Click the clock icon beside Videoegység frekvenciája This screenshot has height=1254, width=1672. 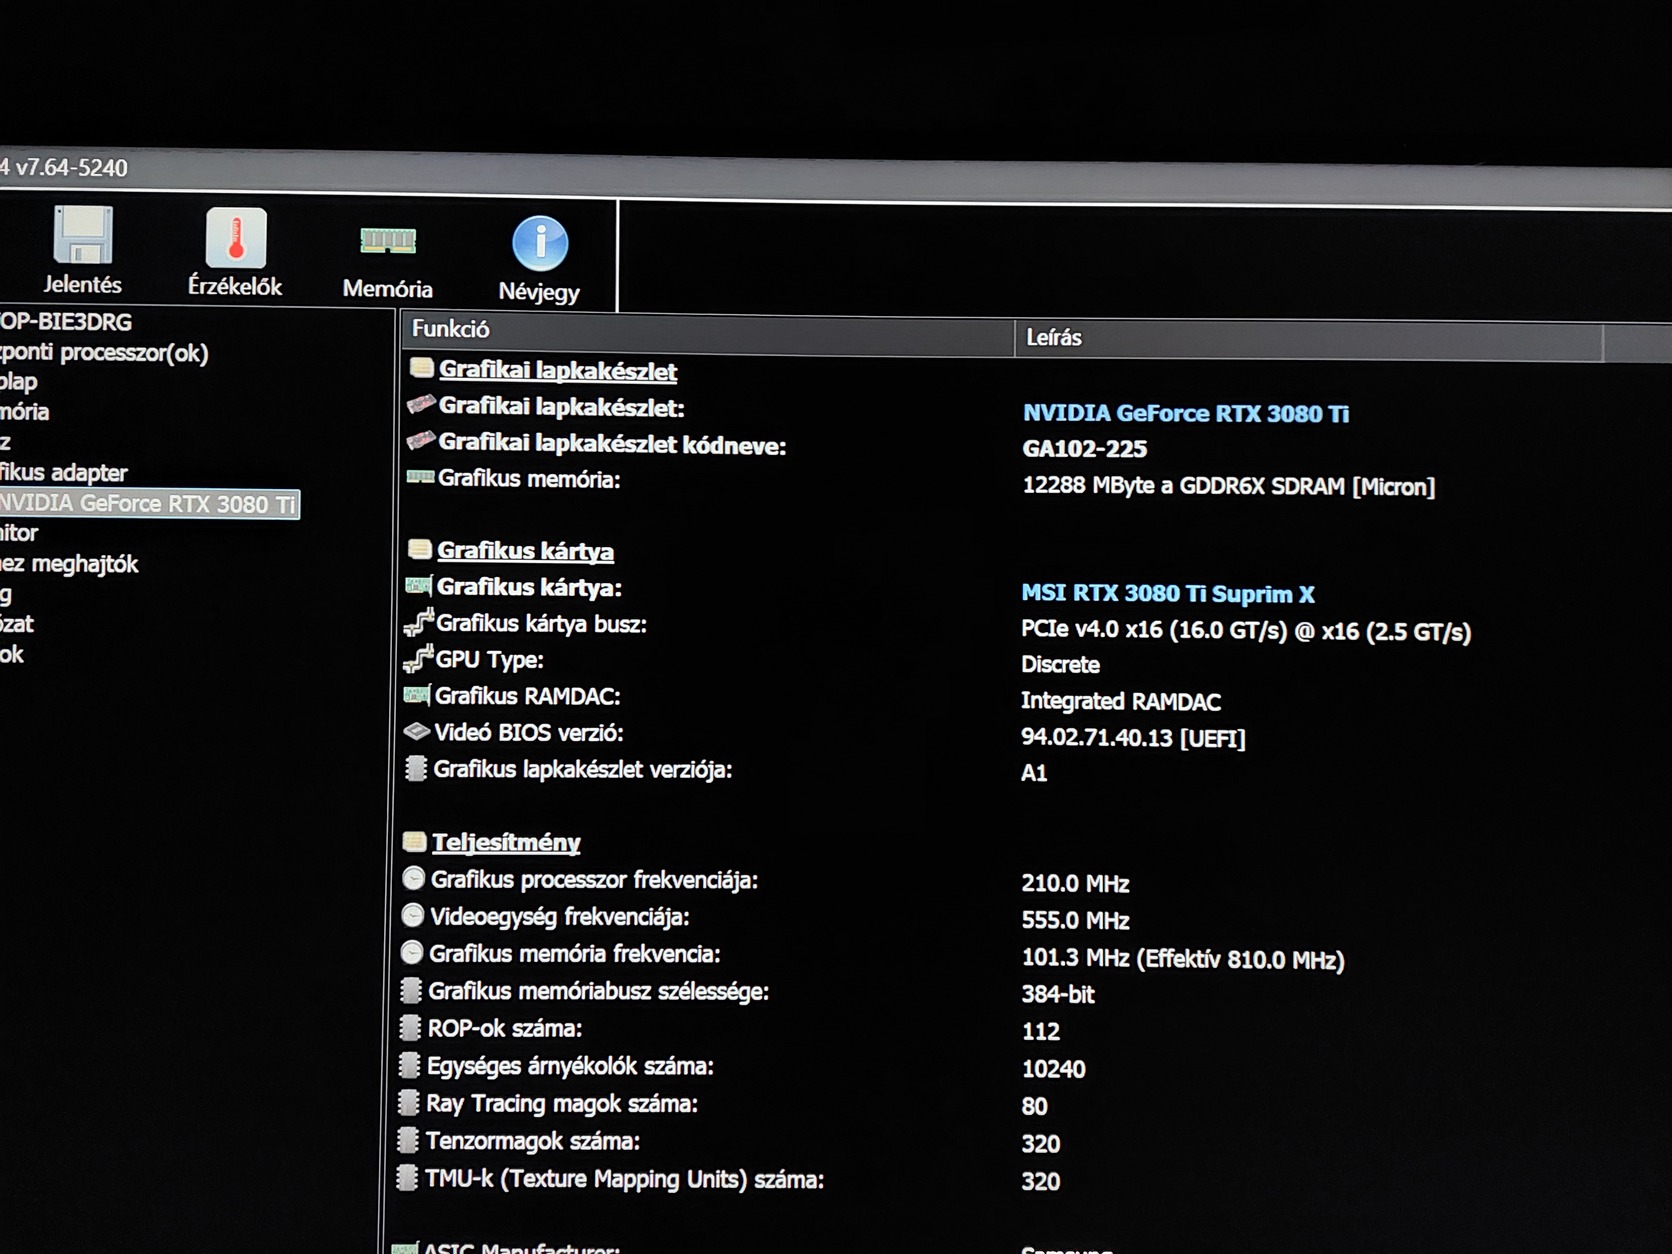coord(412,915)
